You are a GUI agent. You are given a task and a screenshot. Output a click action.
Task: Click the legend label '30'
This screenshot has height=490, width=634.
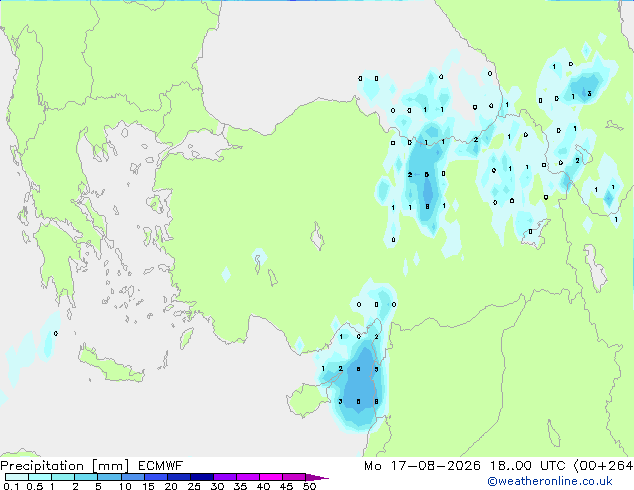click(217, 486)
